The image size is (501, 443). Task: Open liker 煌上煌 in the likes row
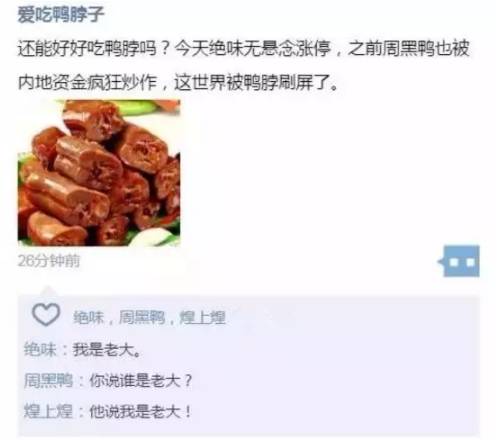click(203, 317)
